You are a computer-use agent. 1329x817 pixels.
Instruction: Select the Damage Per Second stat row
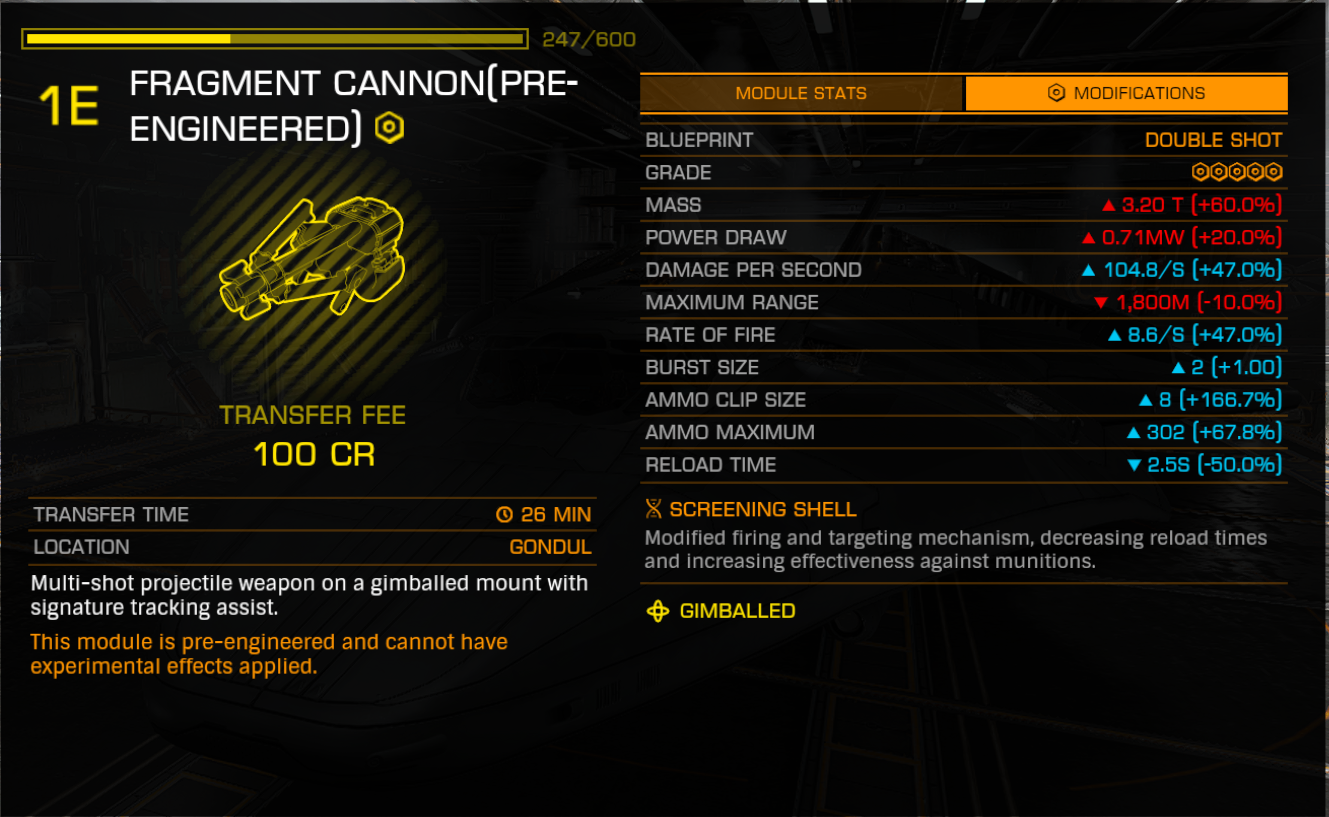(964, 270)
